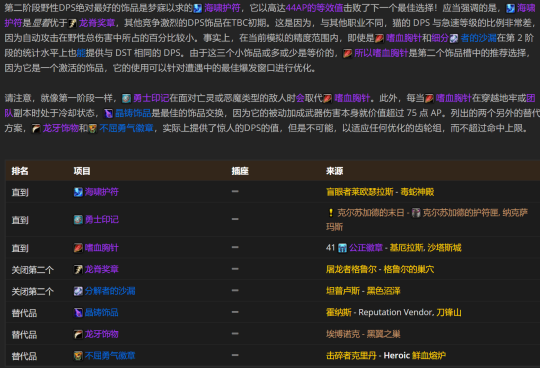Click the 勇士印记 icon in the paragraph
This screenshot has width=540, height=368.
[126, 99]
